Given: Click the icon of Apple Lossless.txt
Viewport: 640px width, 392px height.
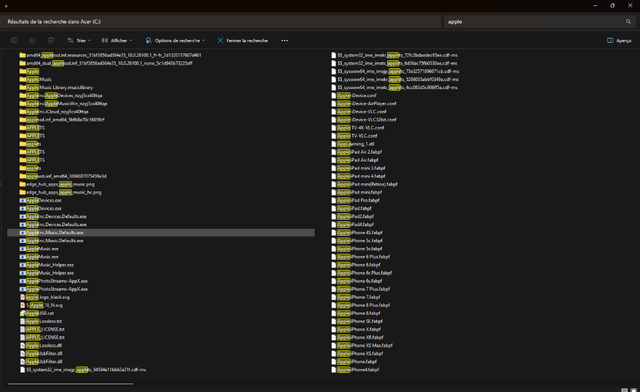Looking at the screenshot, I should tap(22, 321).
